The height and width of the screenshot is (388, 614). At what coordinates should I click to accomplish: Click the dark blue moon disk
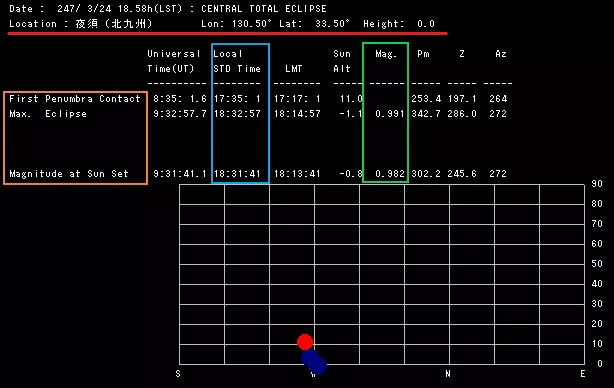314,362
